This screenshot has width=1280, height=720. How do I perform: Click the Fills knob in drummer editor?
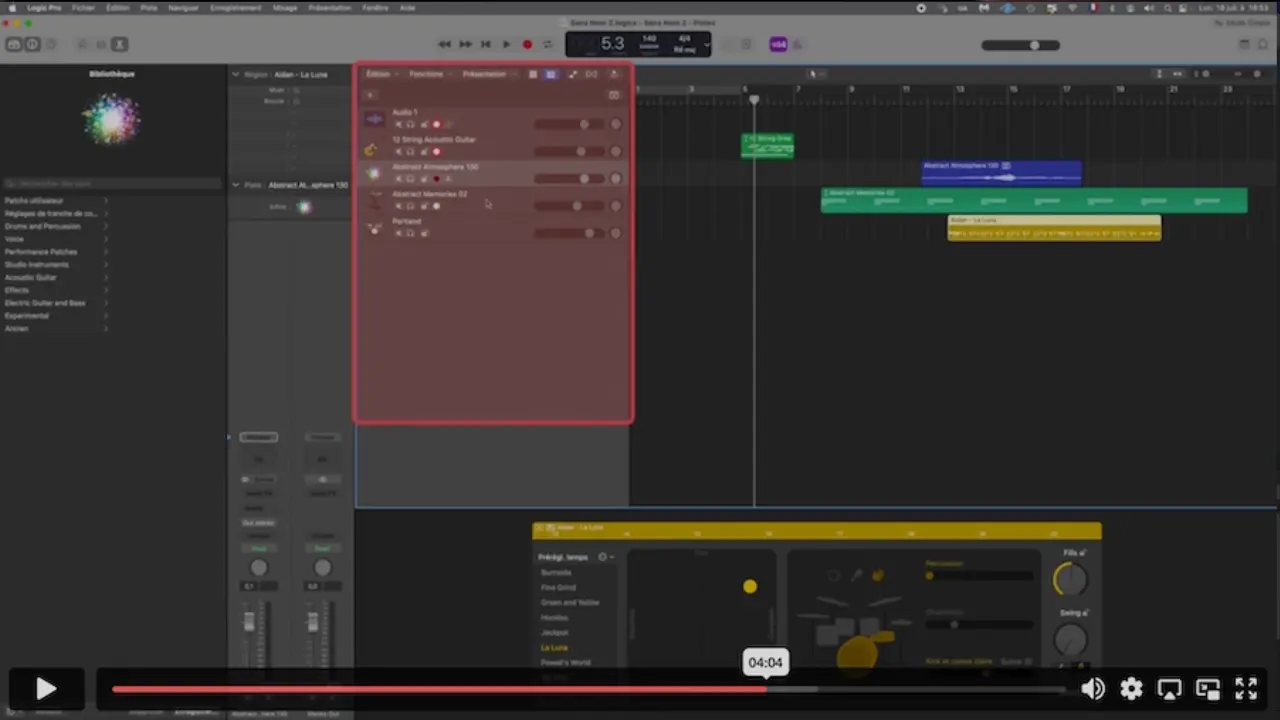1070,579
